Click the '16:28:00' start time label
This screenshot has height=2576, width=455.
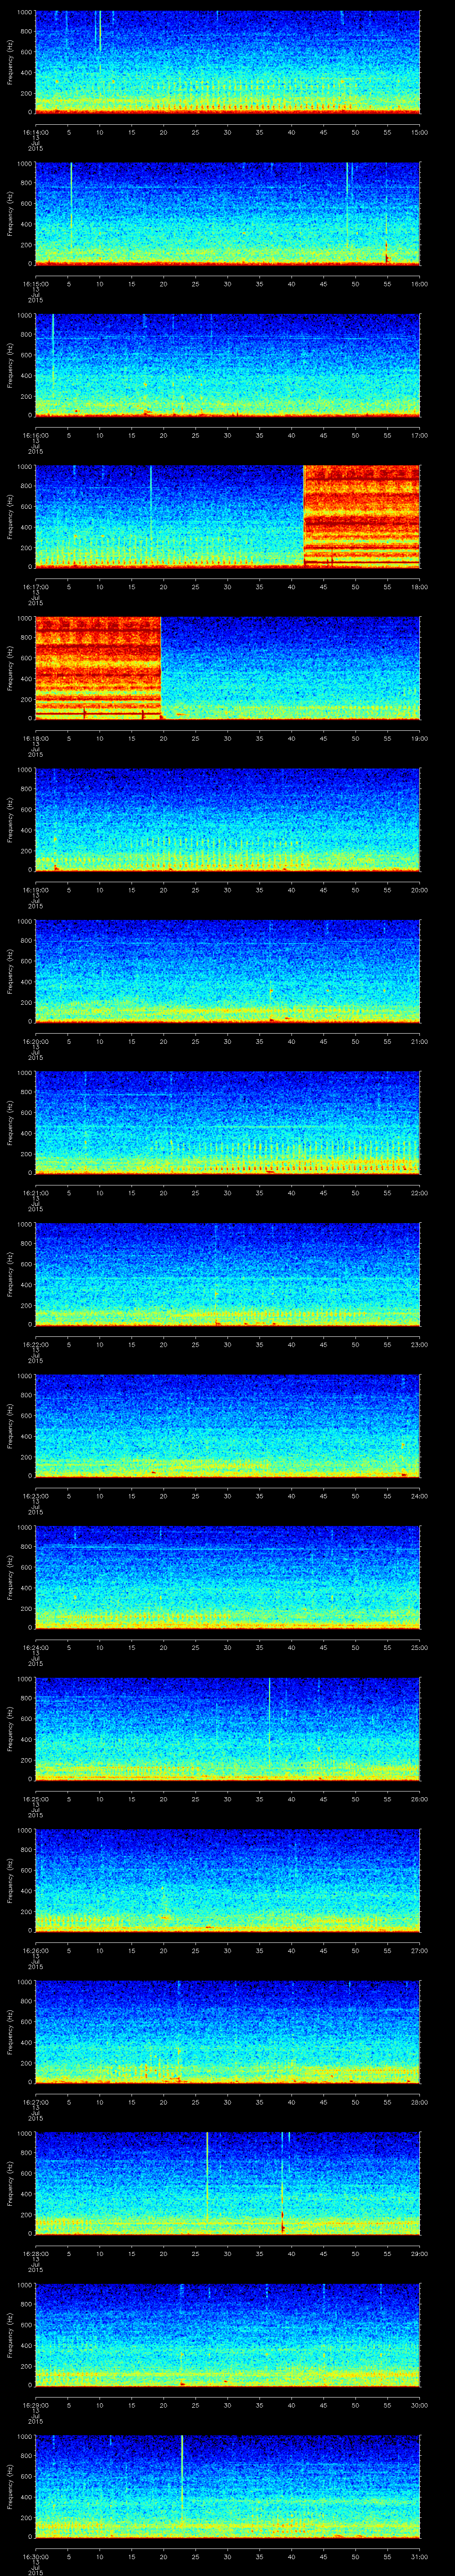point(35,2253)
